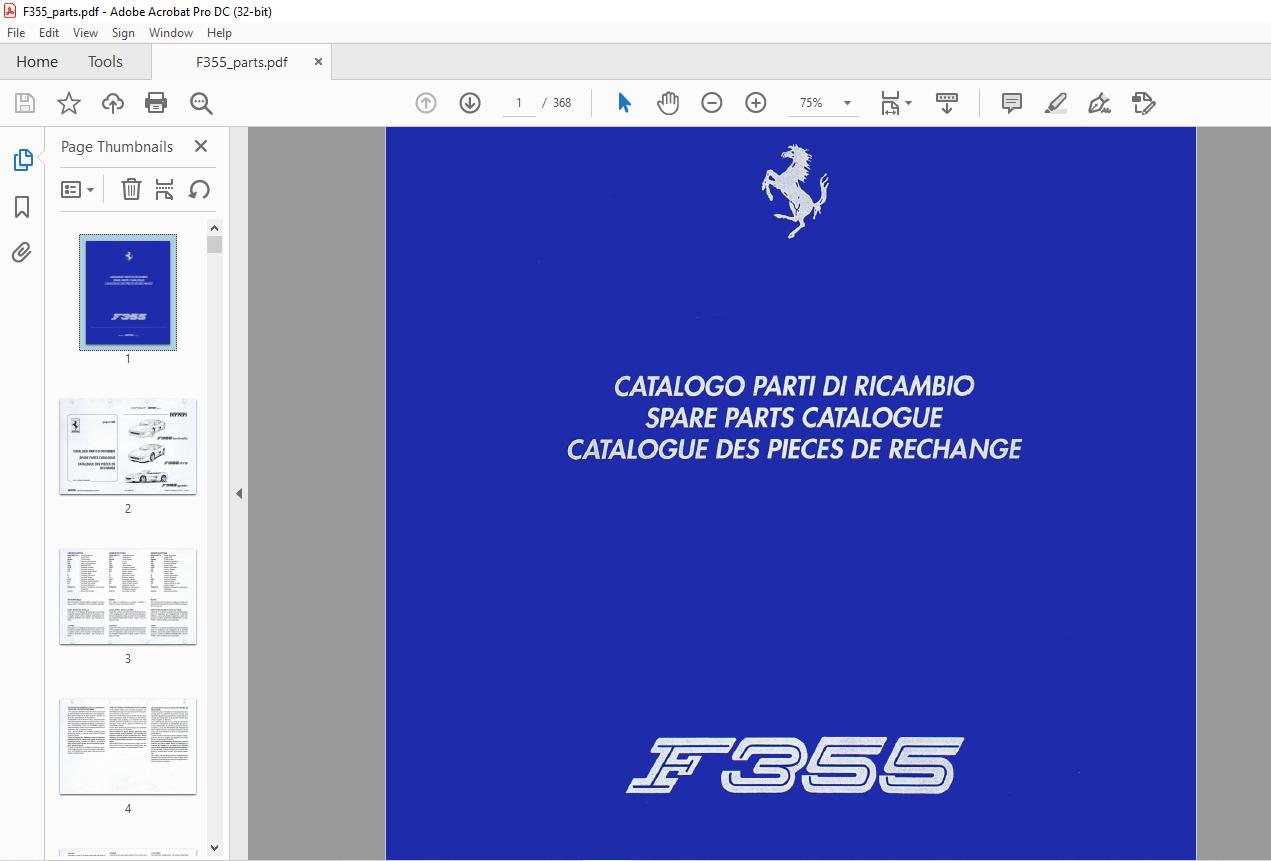Open the Window menu
The height and width of the screenshot is (861, 1271).
pyautogui.click(x=171, y=33)
